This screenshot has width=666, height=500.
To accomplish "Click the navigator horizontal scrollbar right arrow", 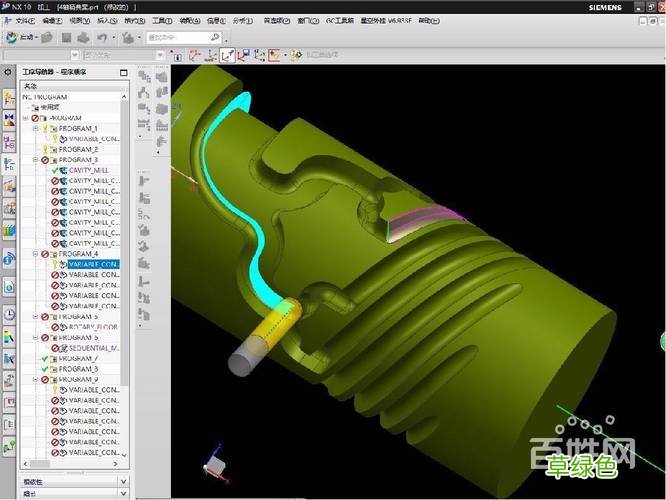I will point(116,464).
